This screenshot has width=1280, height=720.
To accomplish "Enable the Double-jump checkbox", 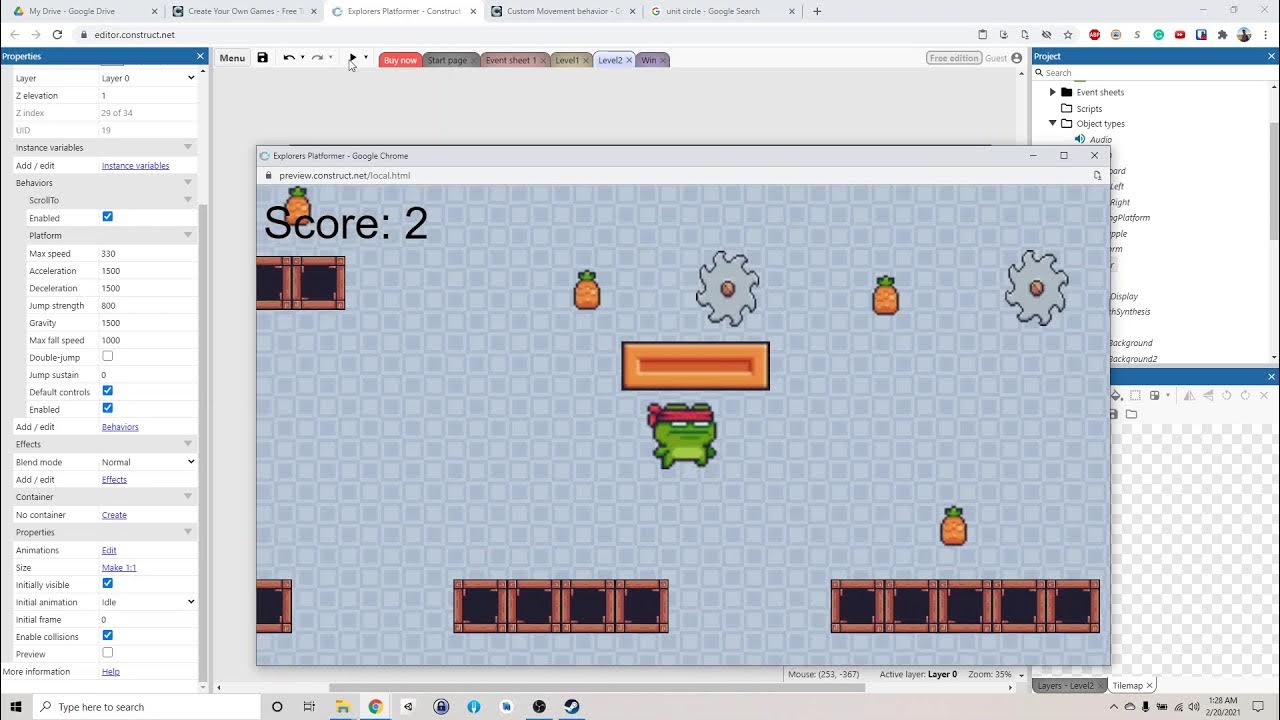I will pyautogui.click(x=108, y=356).
